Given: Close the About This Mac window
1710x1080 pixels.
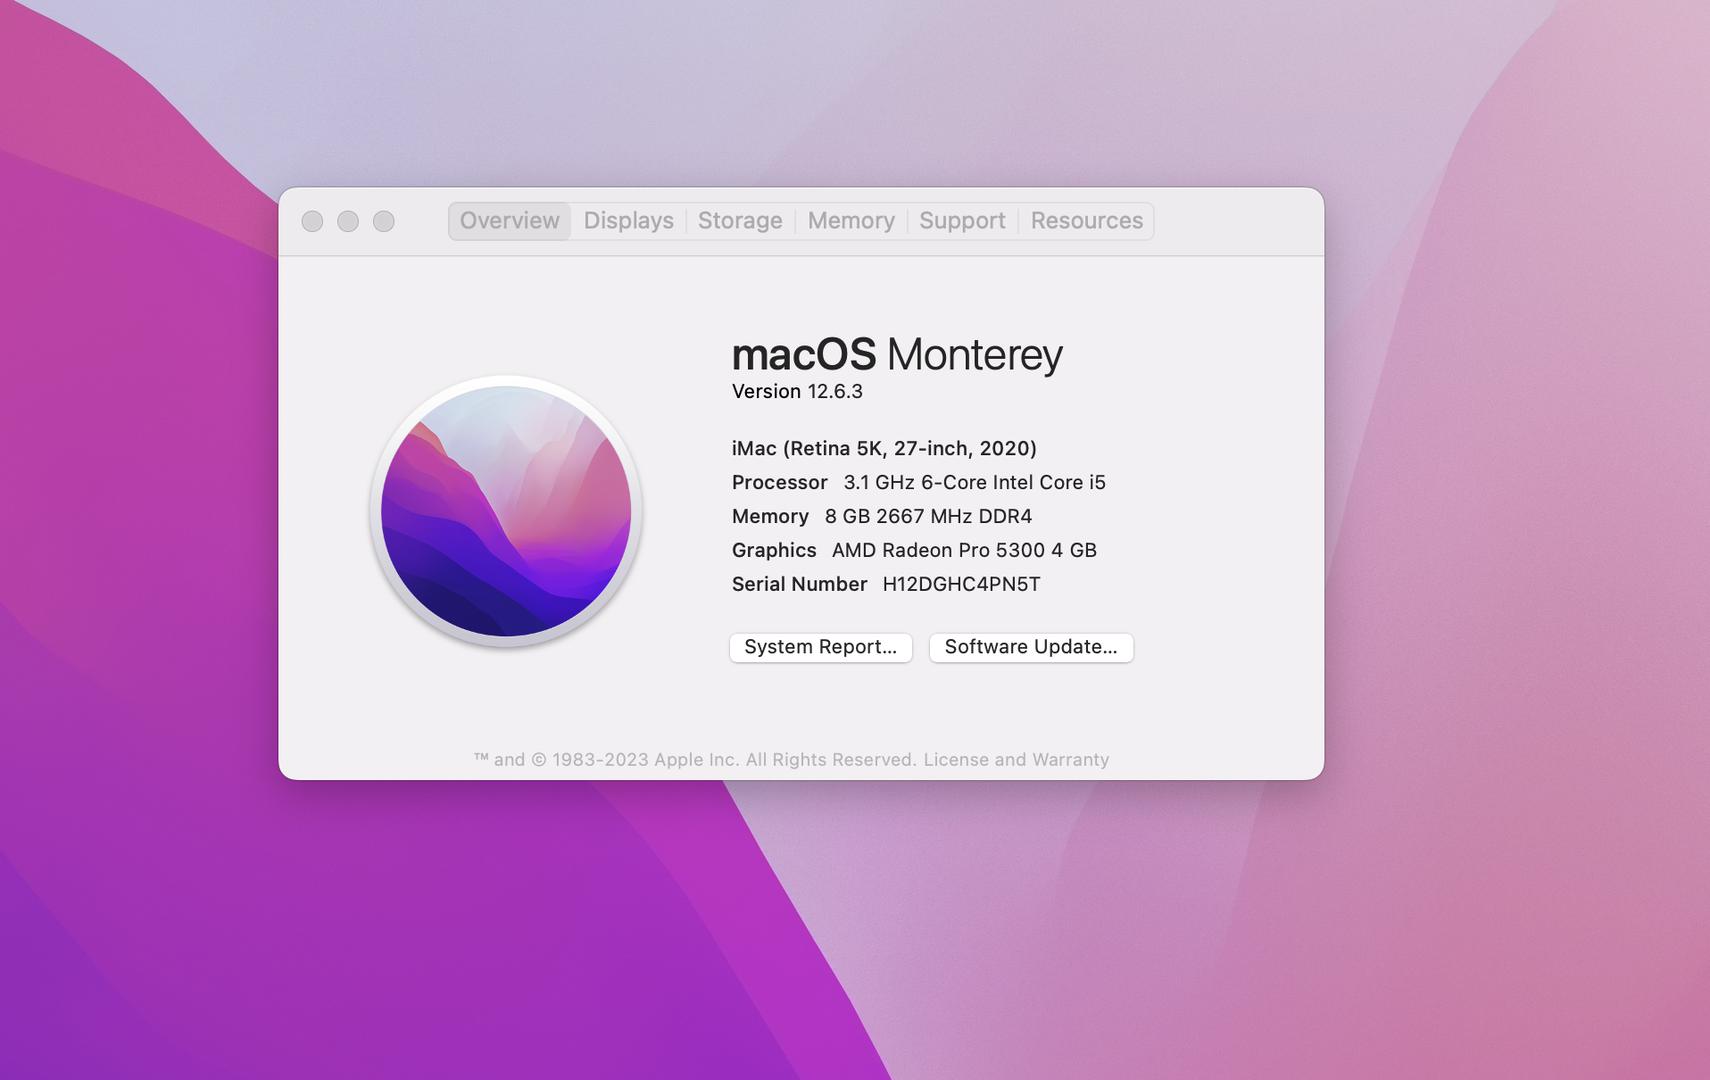Looking at the screenshot, I should (x=312, y=221).
